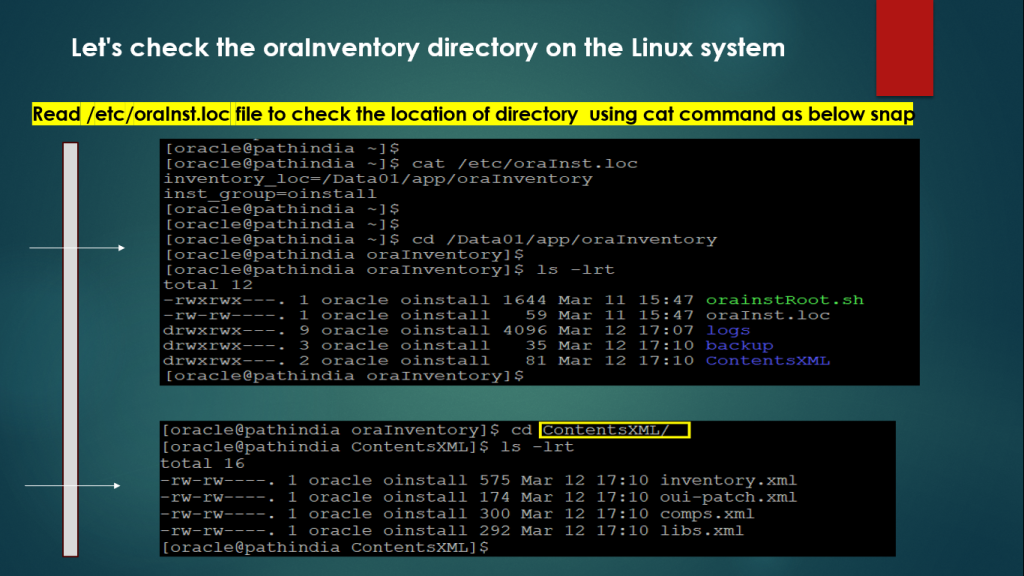Click the libs.xml file entry
Viewport: 1024px width, 576px height.
(x=701, y=530)
